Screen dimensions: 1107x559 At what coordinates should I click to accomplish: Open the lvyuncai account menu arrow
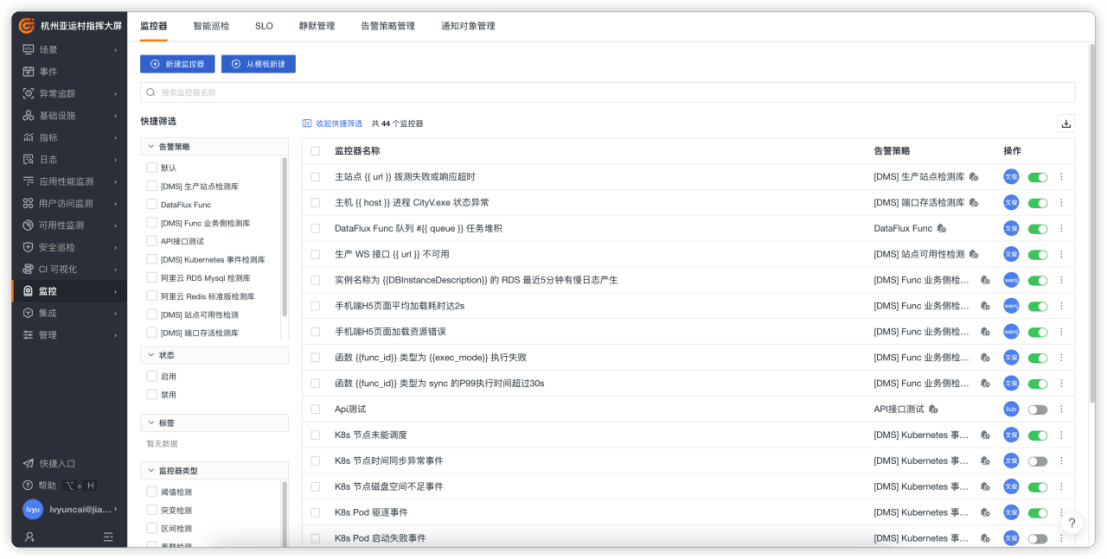[x=116, y=509]
